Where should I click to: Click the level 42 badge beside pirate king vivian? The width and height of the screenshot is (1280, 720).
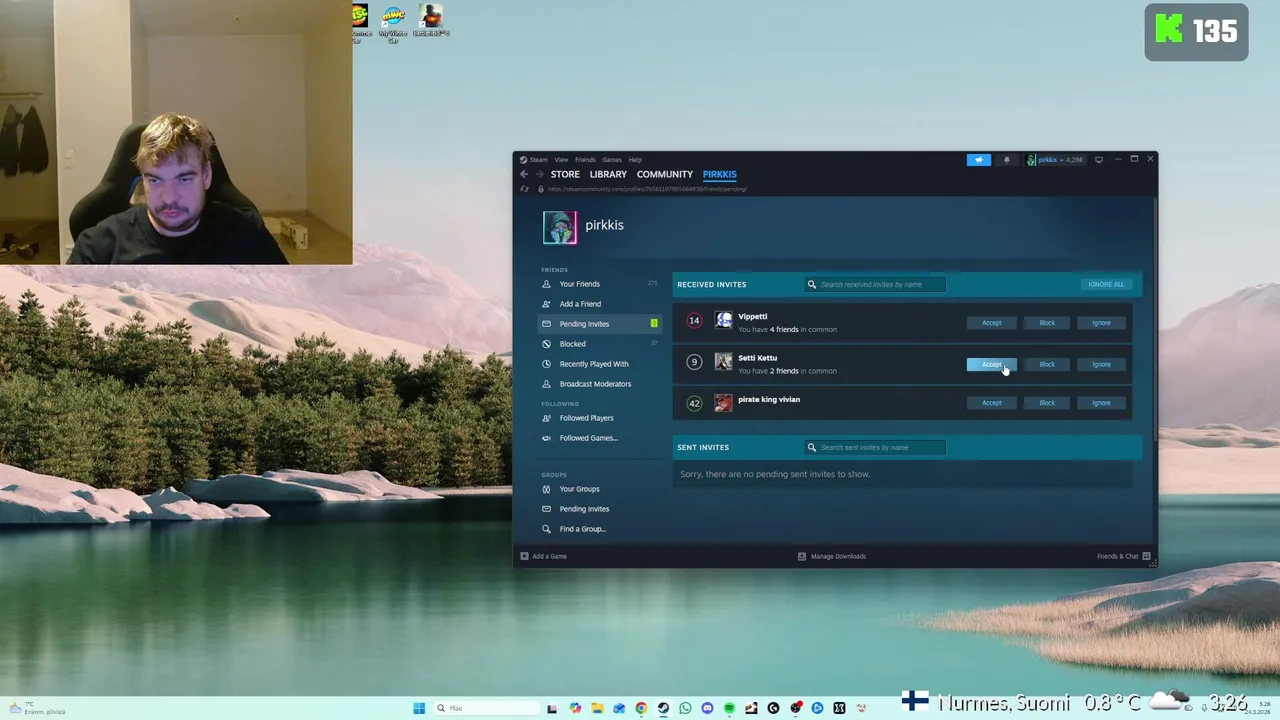click(694, 403)
